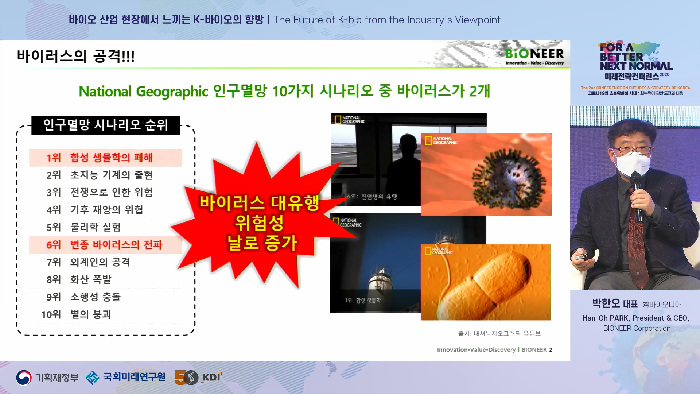Viewport: 700px width, 394px height.
Task: Select row 1위 합성 생물학의 폐해
Action: click(105, 158)
